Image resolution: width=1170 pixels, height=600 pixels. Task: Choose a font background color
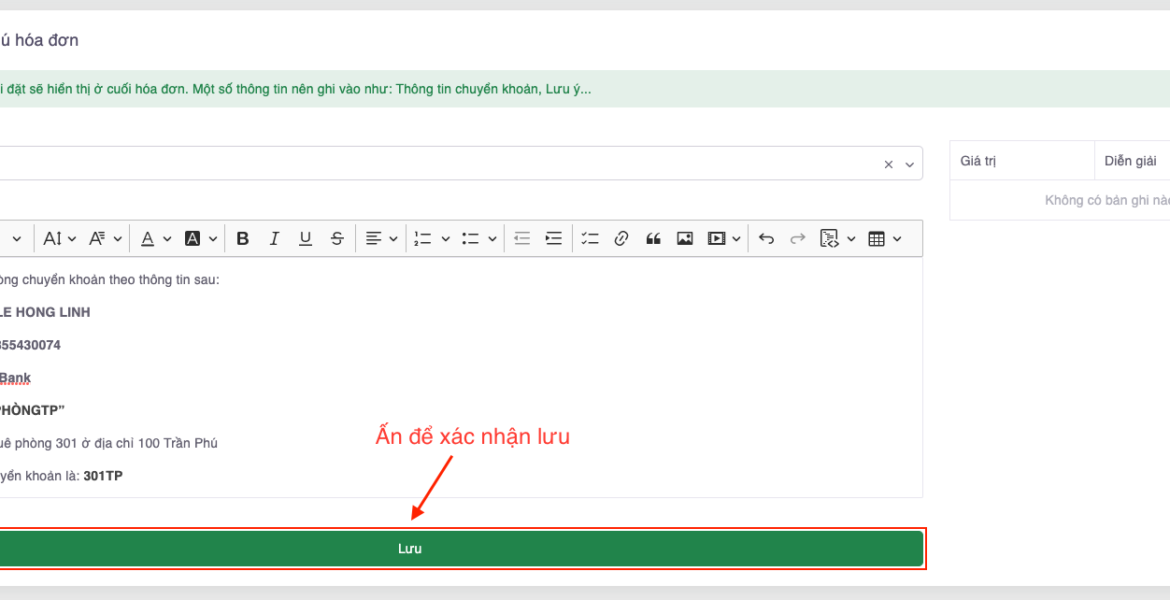pyautogui.click(x=200, y=239)
